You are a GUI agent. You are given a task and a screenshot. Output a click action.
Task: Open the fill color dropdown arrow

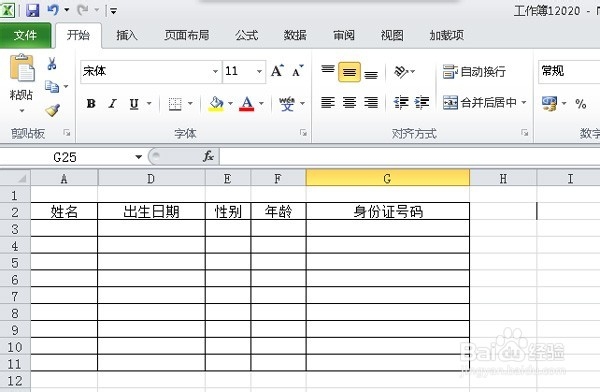[230, 103]
